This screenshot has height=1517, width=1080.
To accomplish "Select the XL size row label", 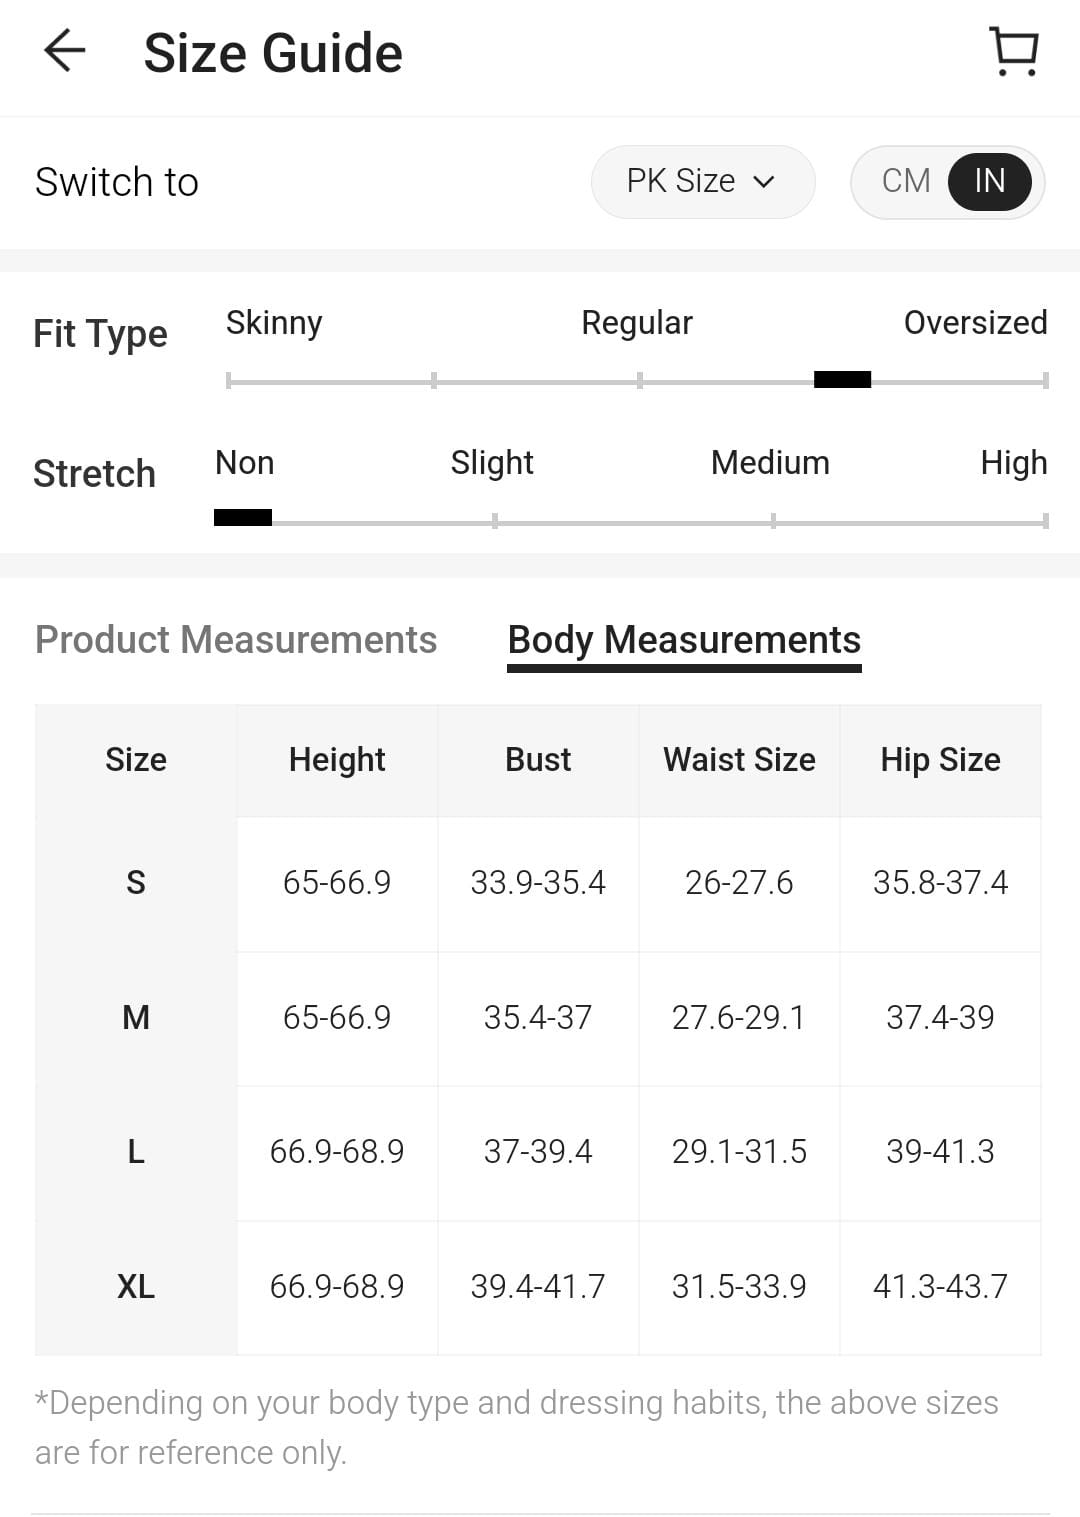I will tap(136, 1287).
